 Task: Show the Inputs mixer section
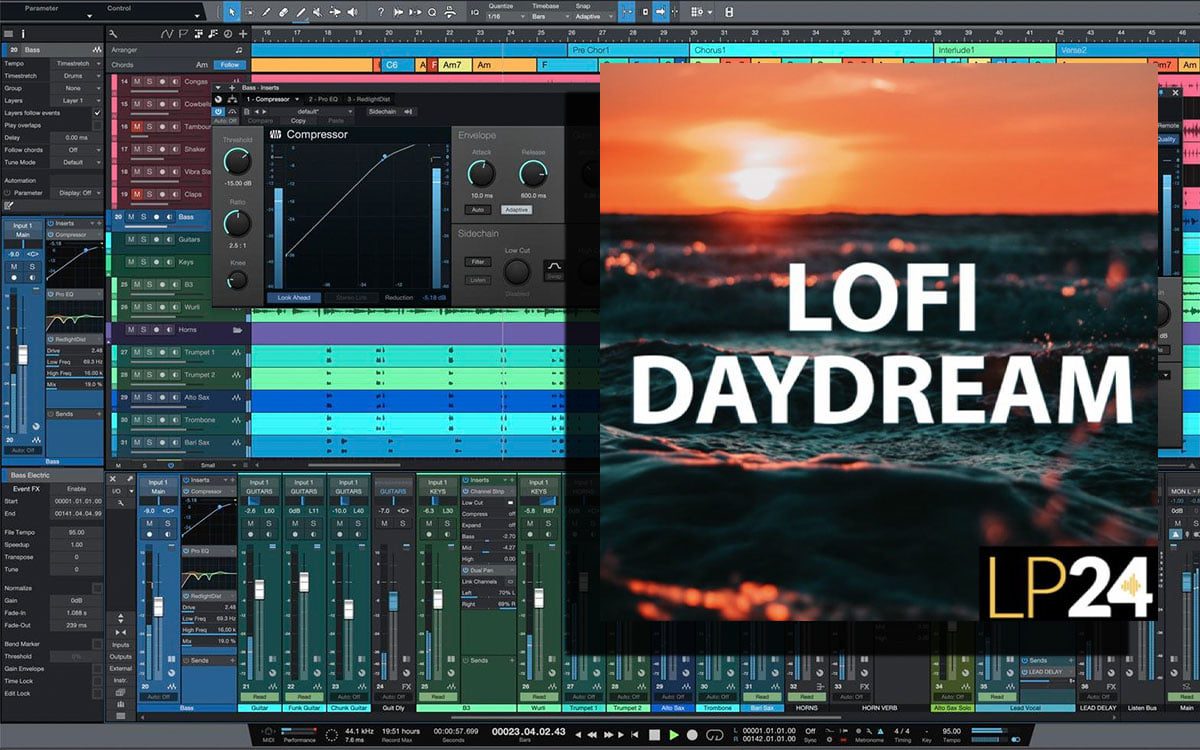121,645
